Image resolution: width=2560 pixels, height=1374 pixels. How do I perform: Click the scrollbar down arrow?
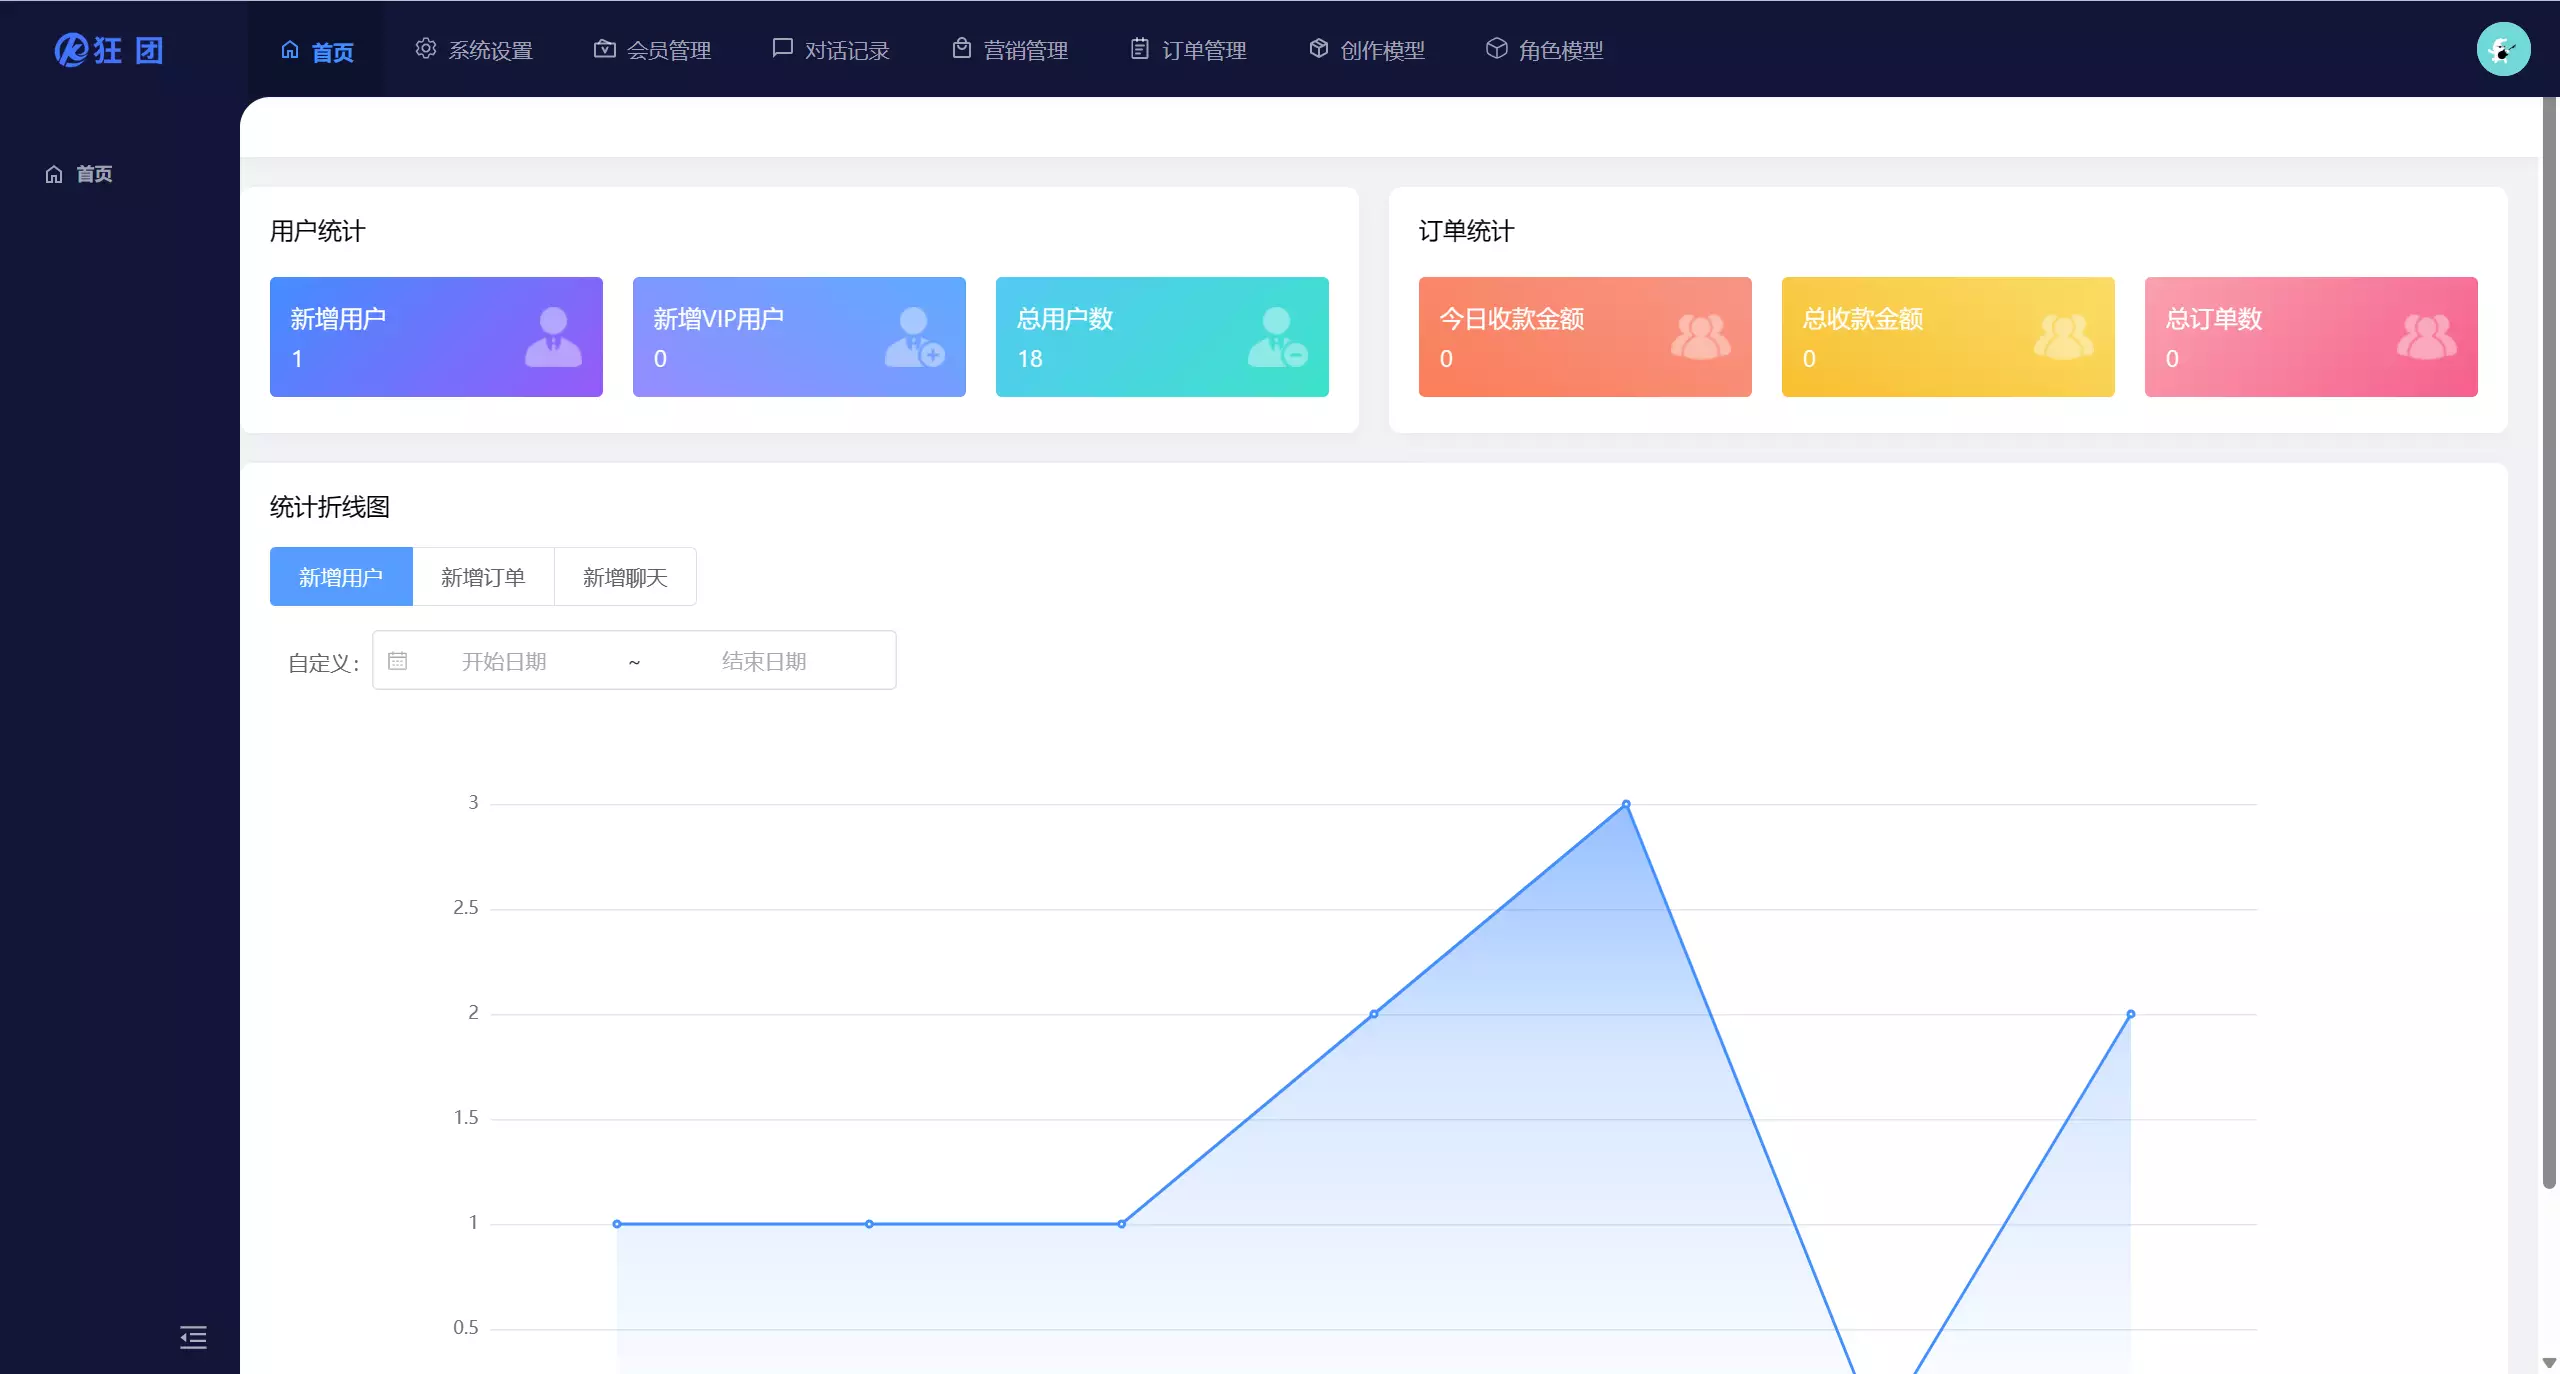pos(2549,1362)
